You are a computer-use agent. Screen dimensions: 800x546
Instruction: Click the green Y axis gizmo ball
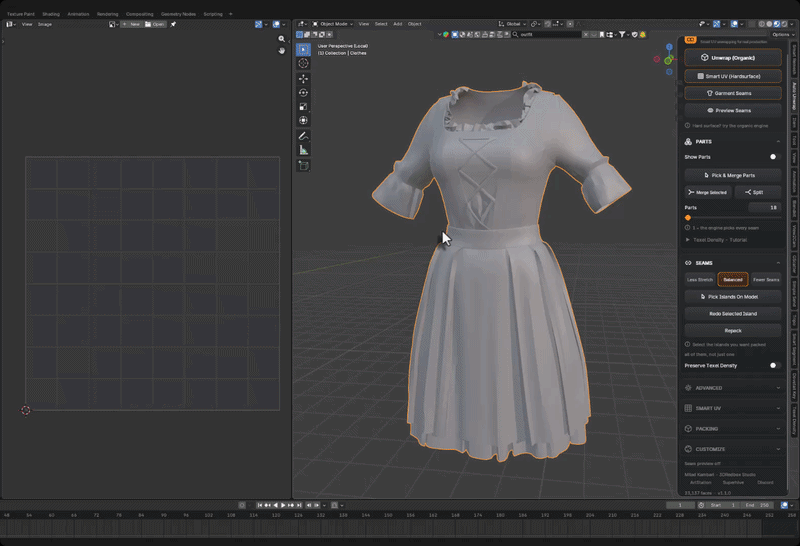pos(668,61)
